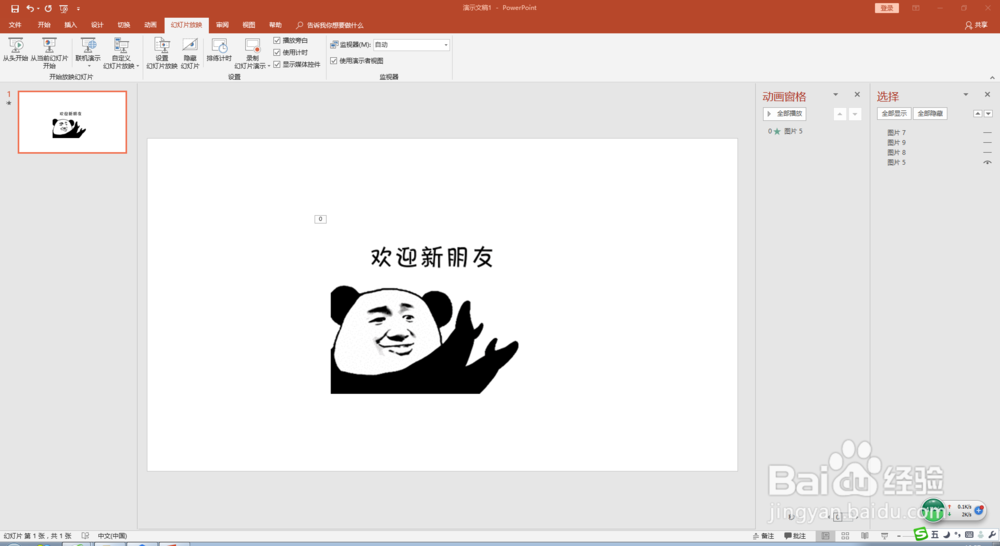Select 图片 8 in the selection pane
Screen dimensions: 1000x546
[897, 152]
